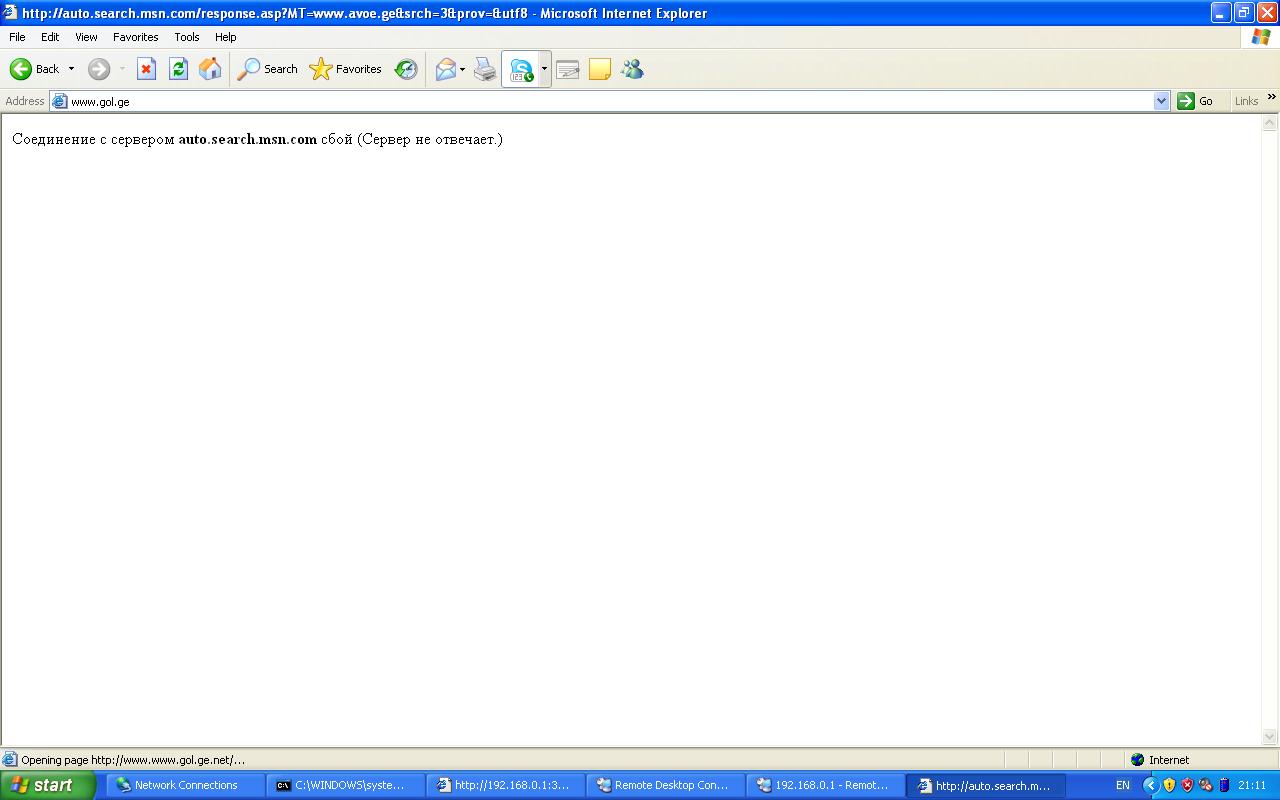The image size is (1280, 800).
Task: Show the History pane
Action: 406,69
